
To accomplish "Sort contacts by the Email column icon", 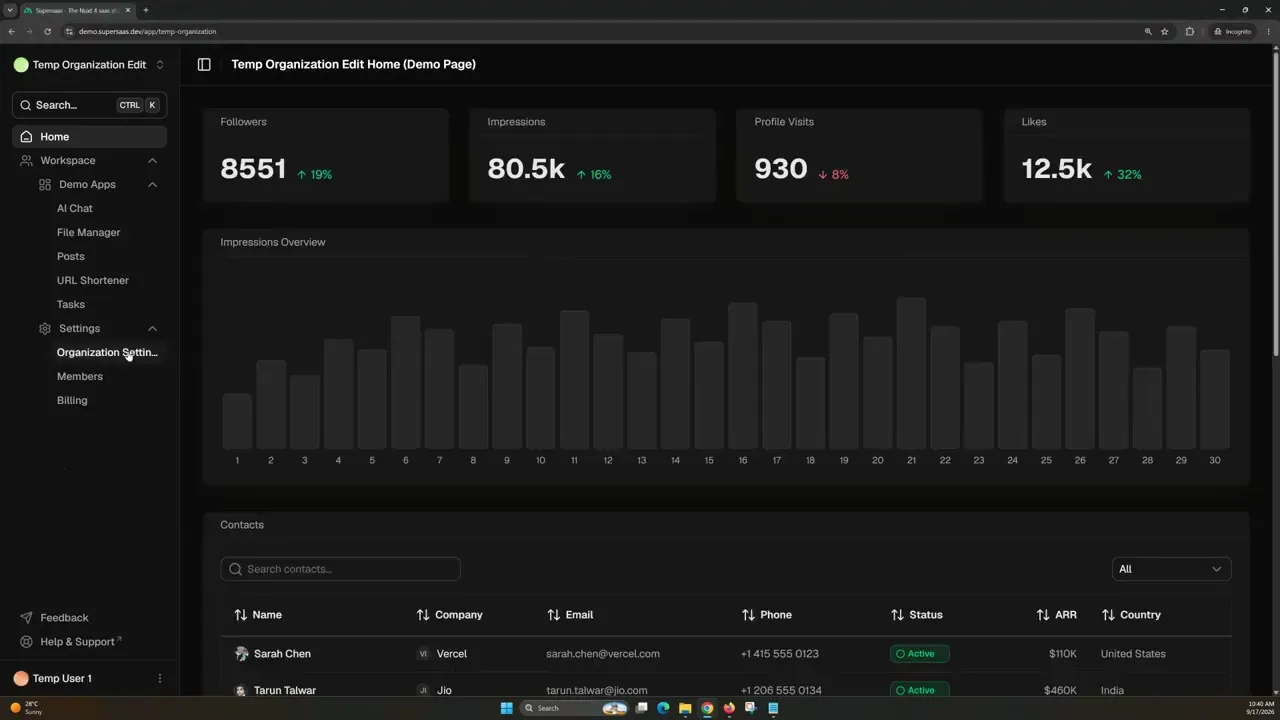I will pos(554,615).
